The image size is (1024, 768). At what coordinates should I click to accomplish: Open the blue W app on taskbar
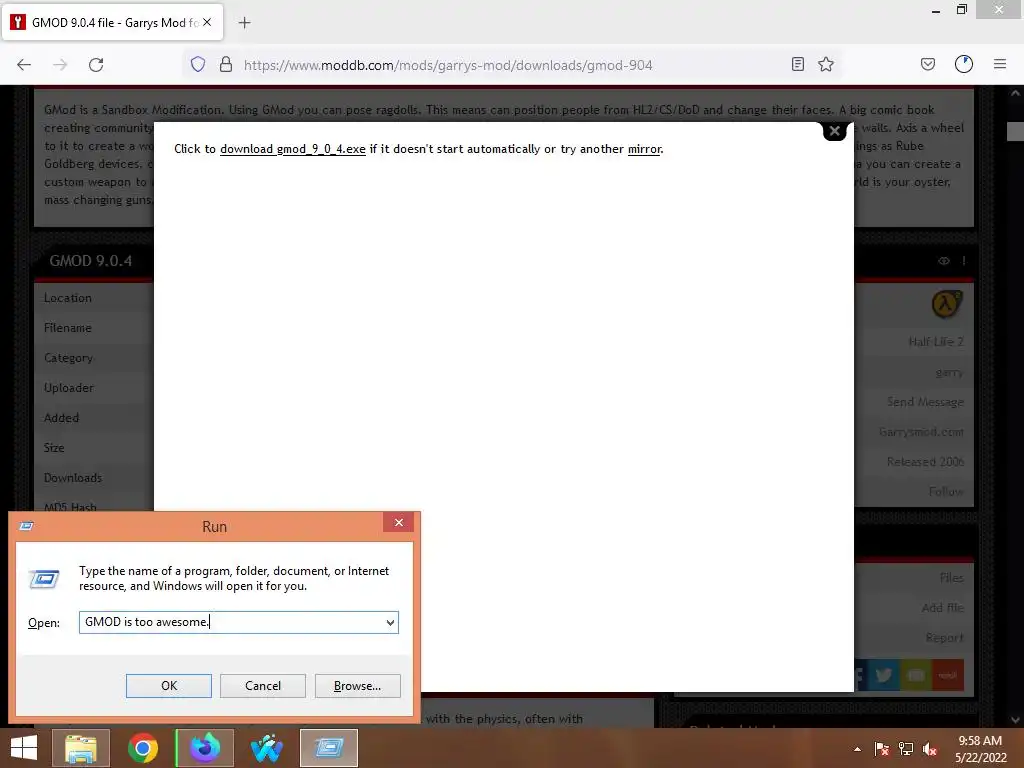tap(266, 748)
